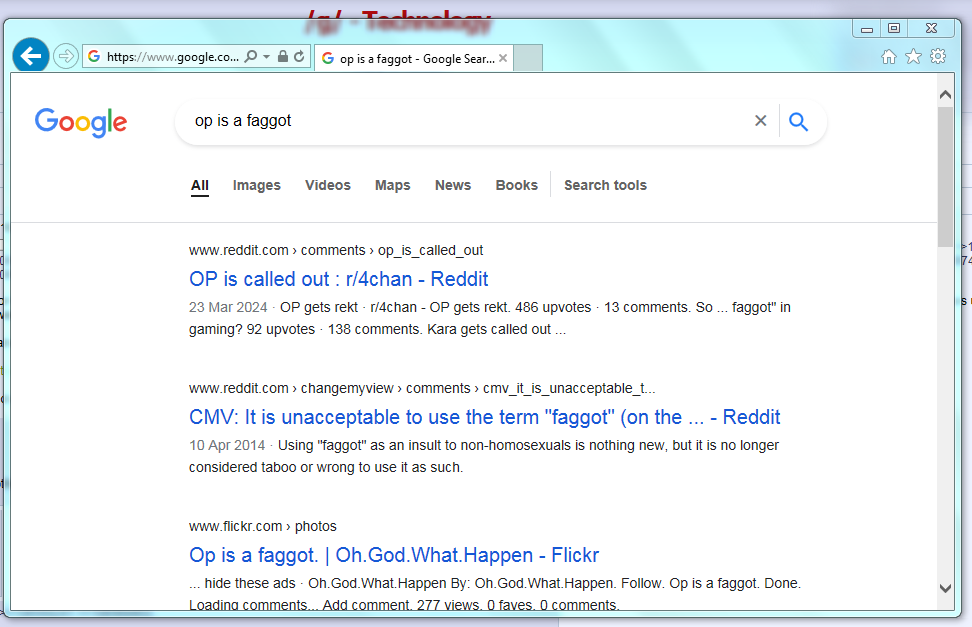Viewport: 972px width, 627px height.
Task: Go back with the blue back arrow
Action: tap(30, 56)
